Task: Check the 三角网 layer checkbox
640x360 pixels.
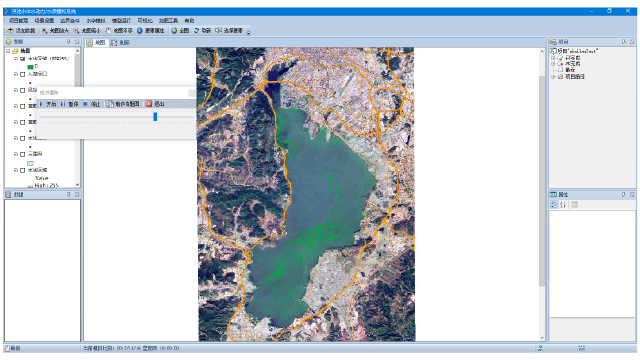Action: tap(22, 154)
